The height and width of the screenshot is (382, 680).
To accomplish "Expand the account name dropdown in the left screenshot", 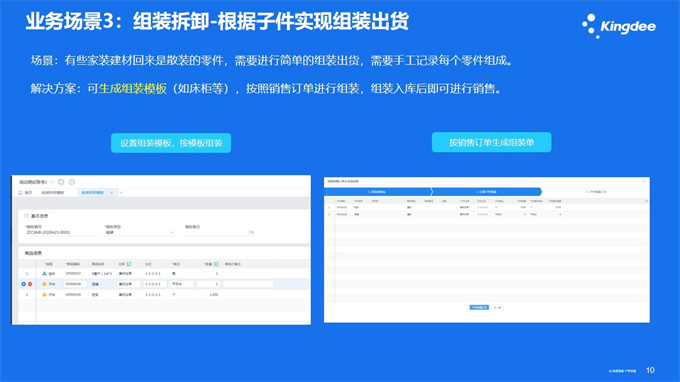I will pyautogui.click(x=51, y=182).
